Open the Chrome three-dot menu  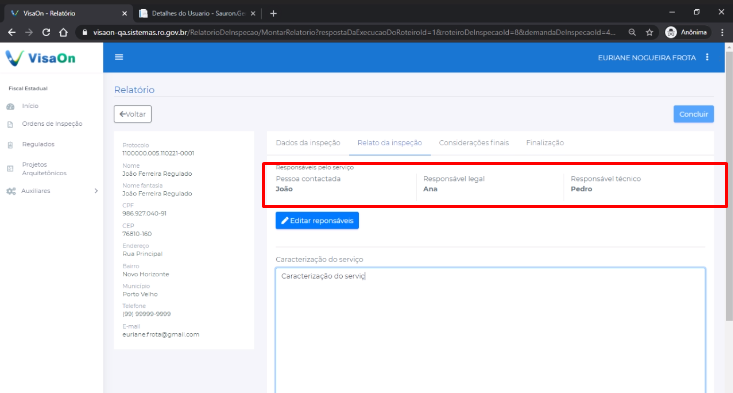click(722, 32)
